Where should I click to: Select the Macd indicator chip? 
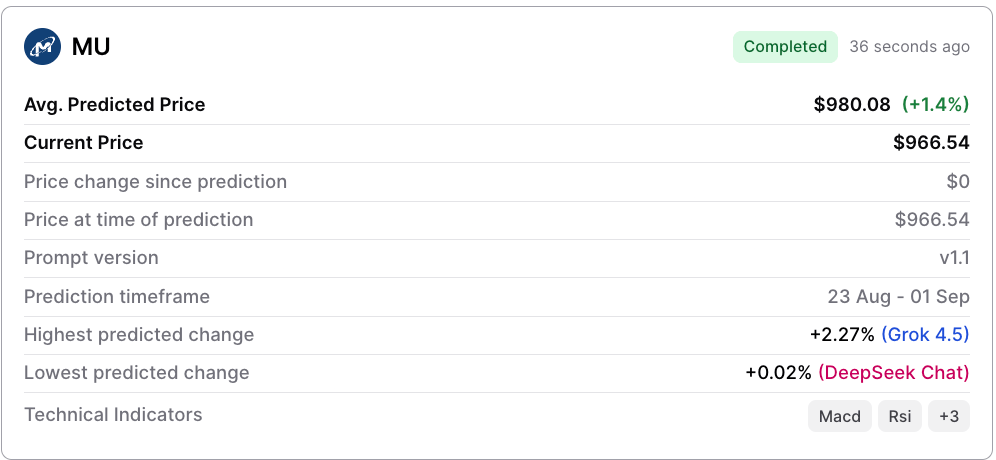click(840, 416)
